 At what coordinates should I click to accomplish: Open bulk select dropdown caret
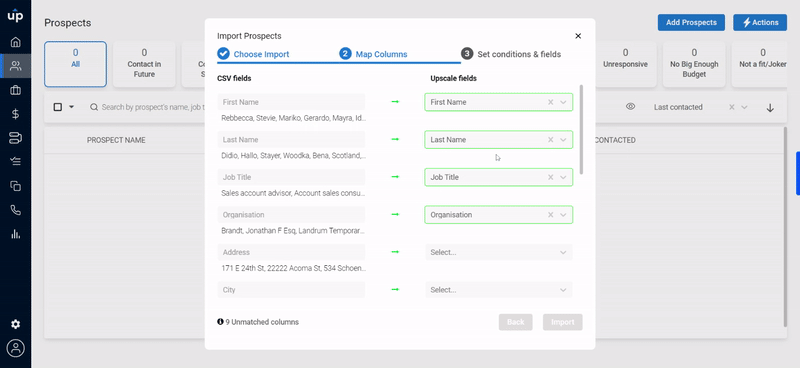[x=71, y=107]
